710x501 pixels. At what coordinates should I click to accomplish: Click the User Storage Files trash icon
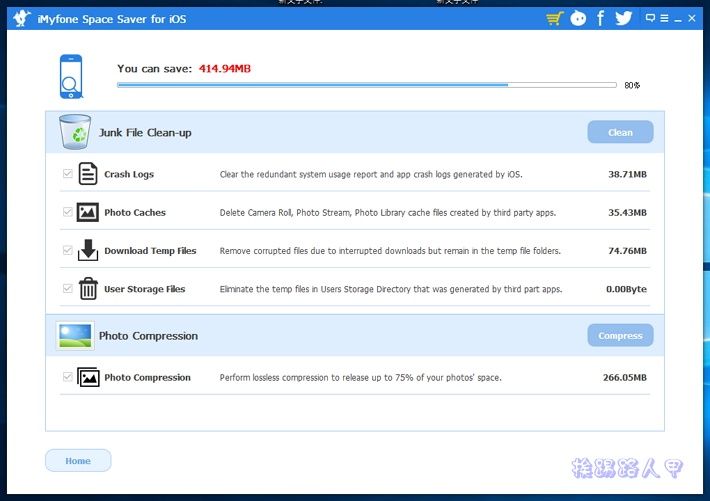pyautogui.click(x=88, y=289)
